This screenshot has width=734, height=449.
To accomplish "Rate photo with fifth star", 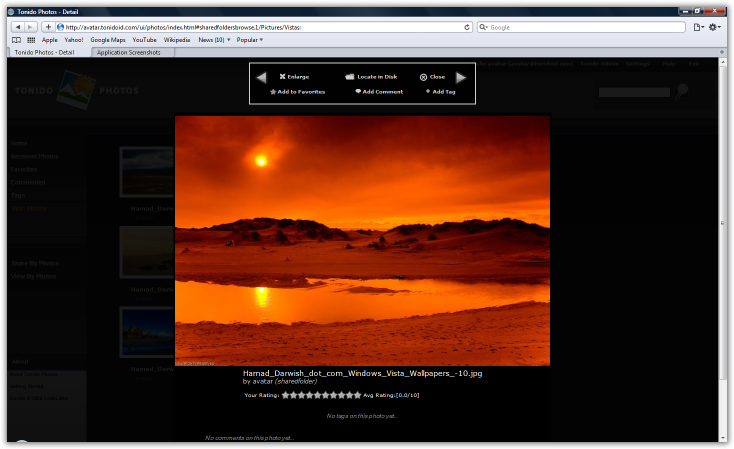I will coord(317,395).
